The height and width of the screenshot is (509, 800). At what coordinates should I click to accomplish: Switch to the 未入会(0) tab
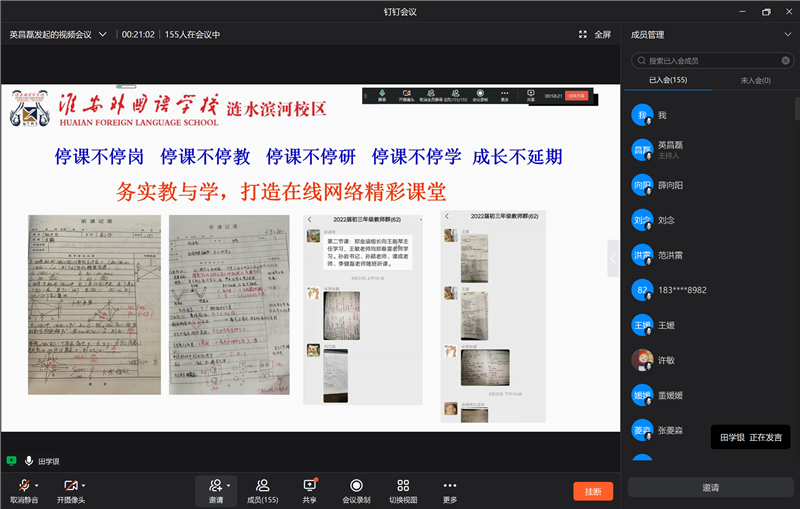pos(753,80)
